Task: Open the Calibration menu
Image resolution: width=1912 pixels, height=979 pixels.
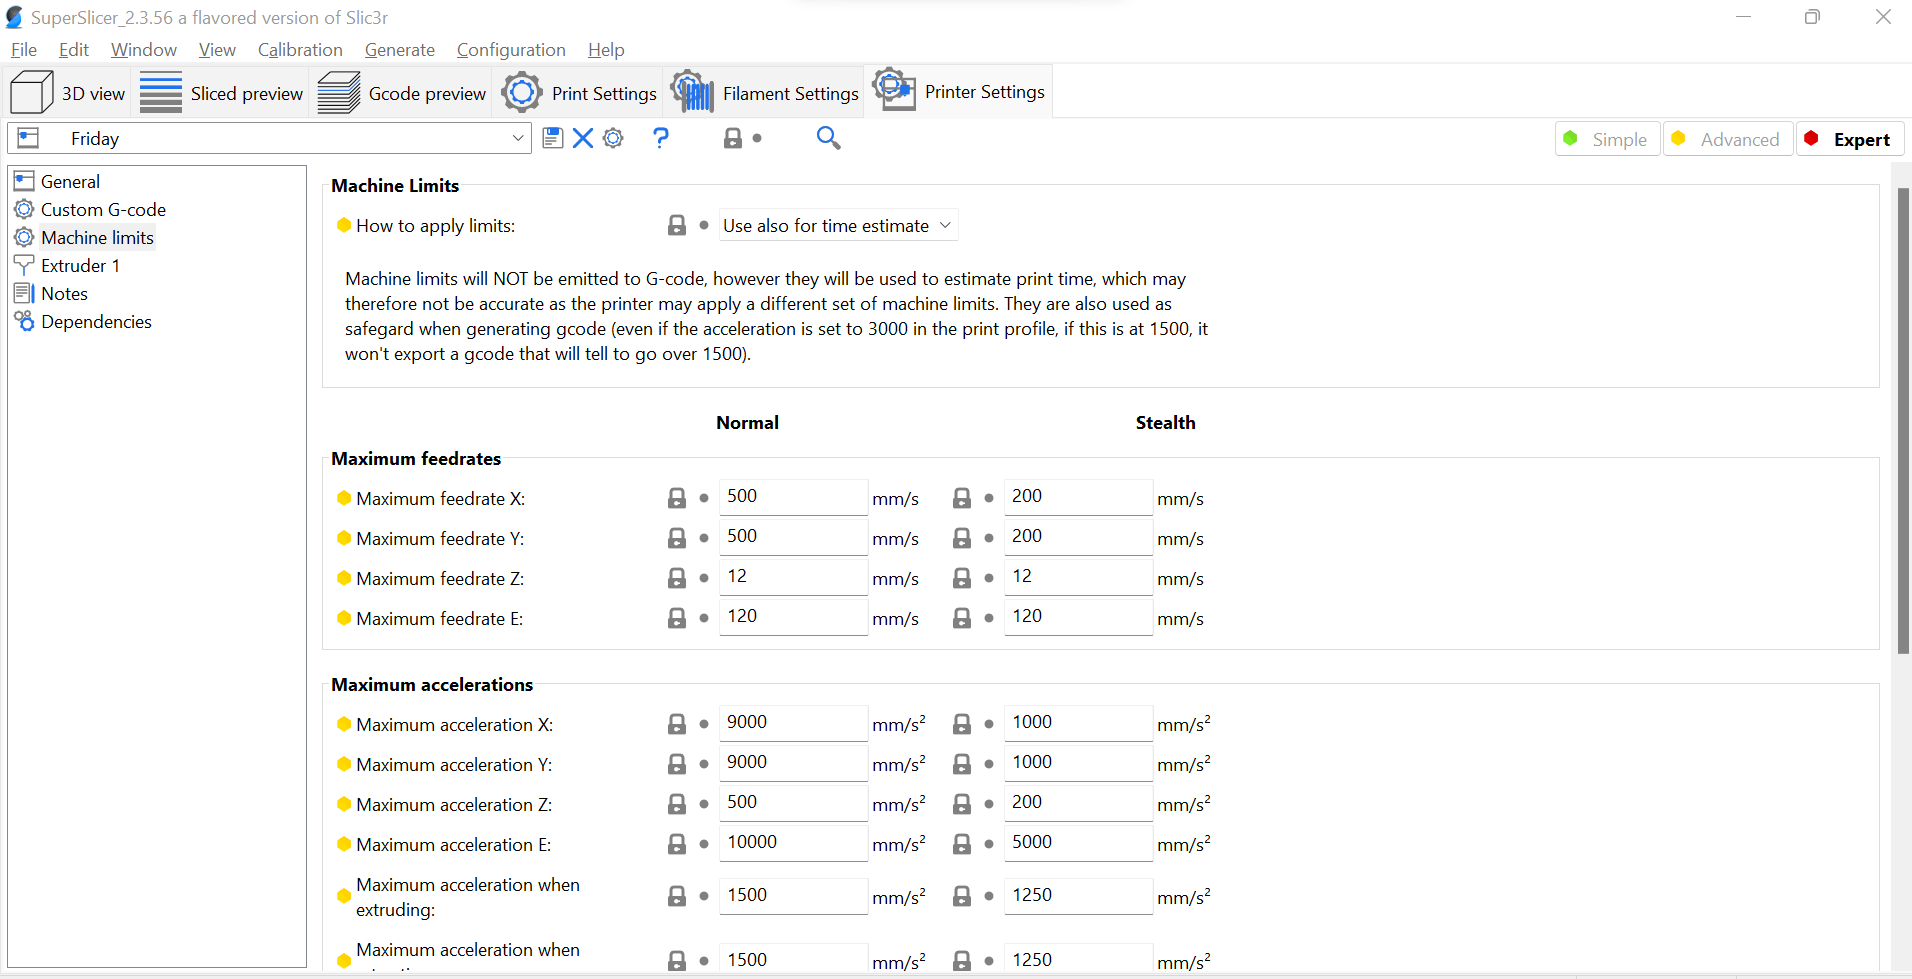Action: 300,49
